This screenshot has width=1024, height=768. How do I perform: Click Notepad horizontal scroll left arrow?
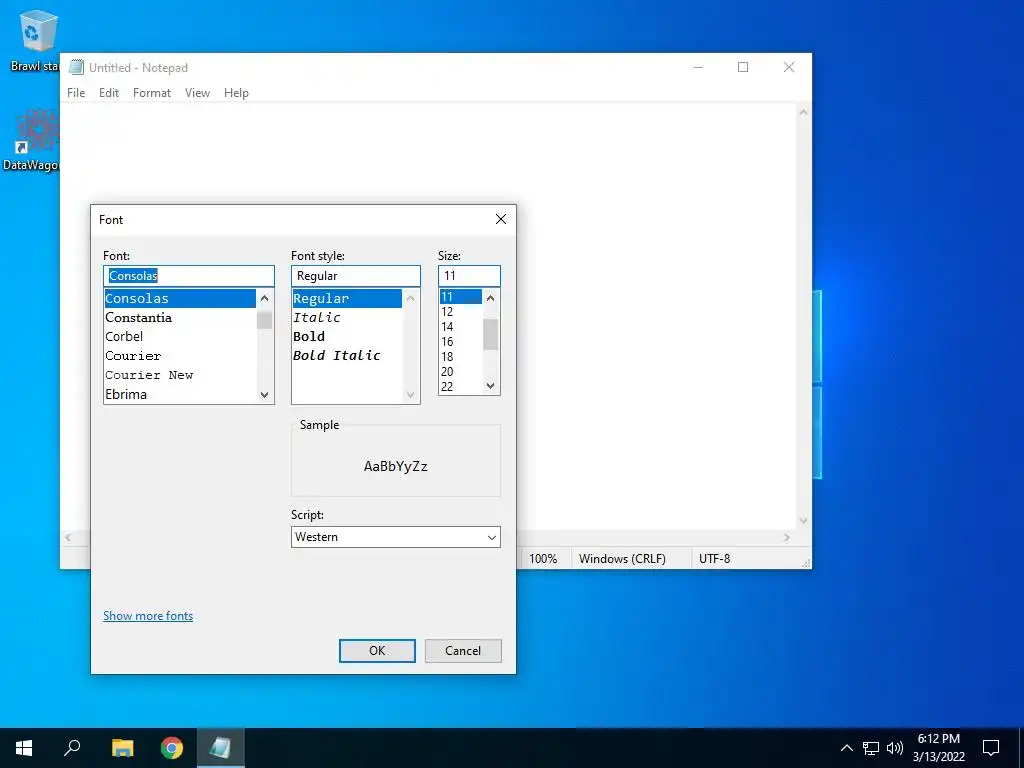(69, 537)
